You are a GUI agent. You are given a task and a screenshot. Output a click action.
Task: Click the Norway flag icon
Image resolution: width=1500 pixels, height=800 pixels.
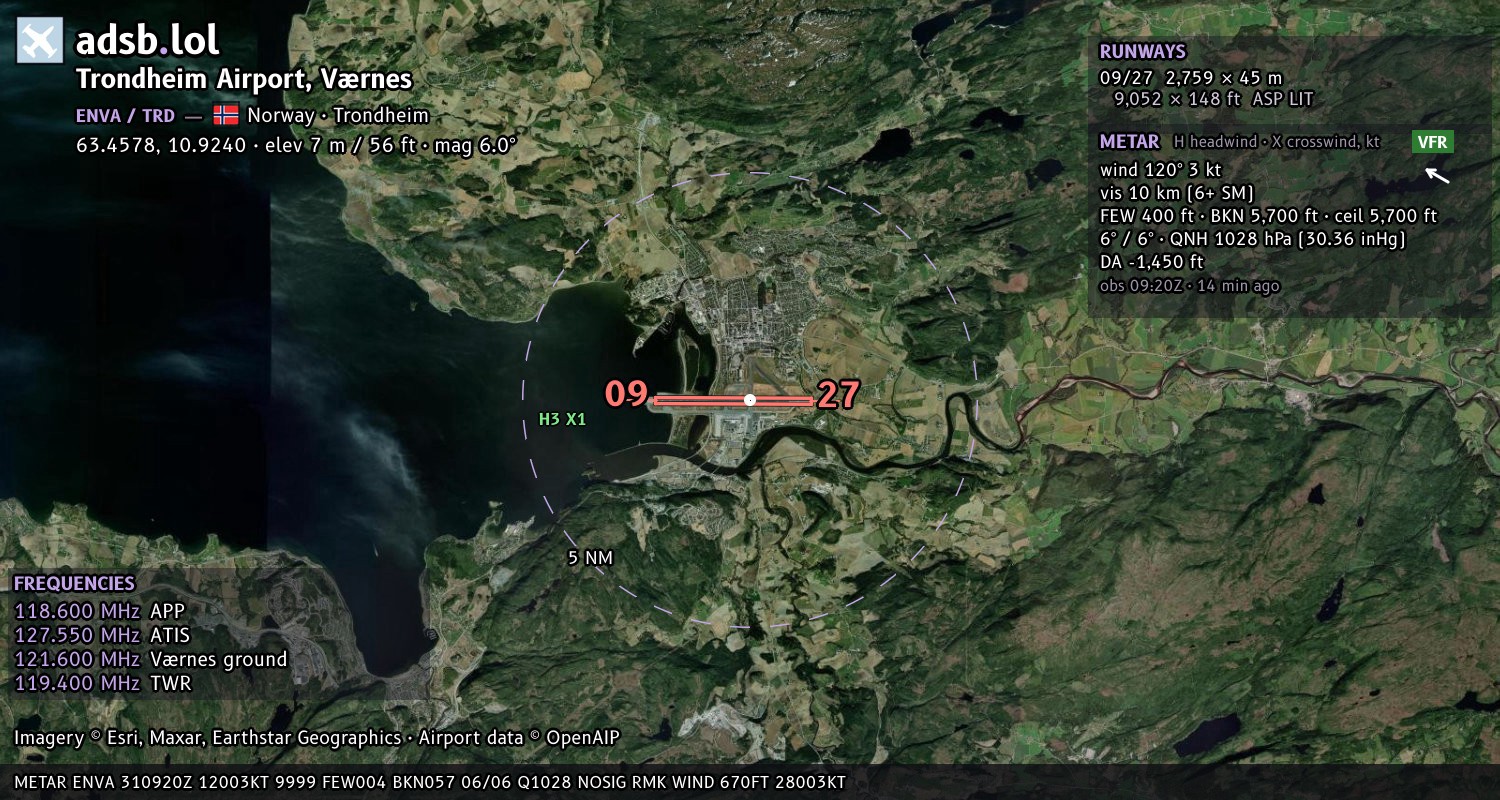click(226, 115)
